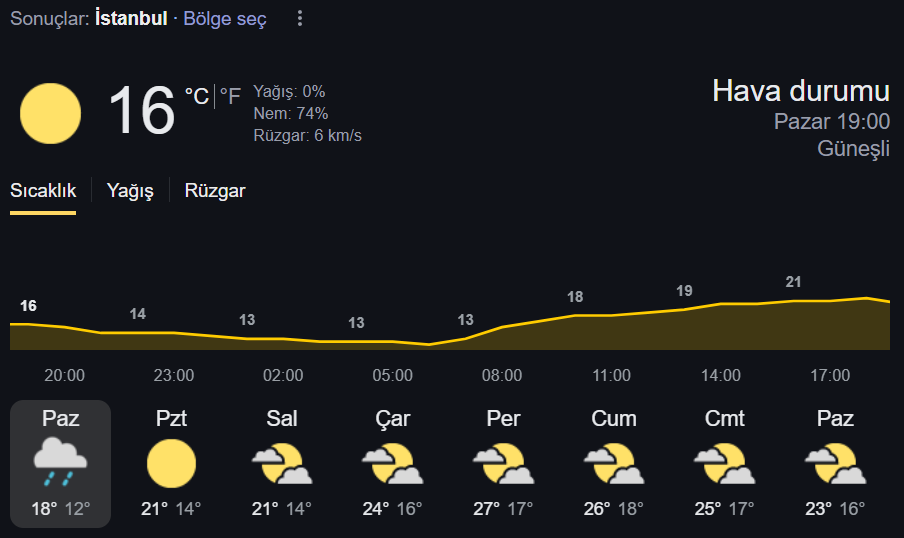Pick the Çar partly cloudy forecast
The image size is (904, 538).
click(393, 464)
